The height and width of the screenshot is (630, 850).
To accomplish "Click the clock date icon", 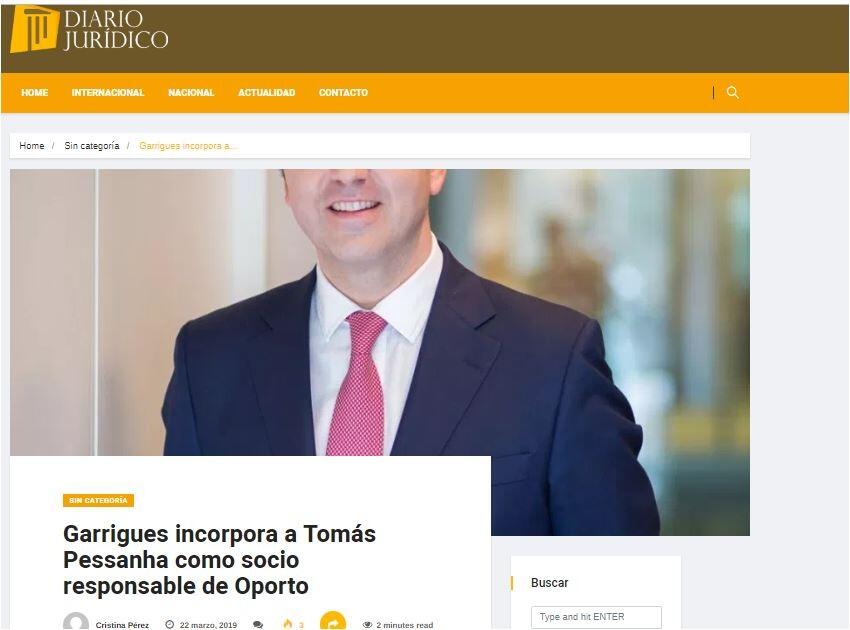I will coord(170,625).
